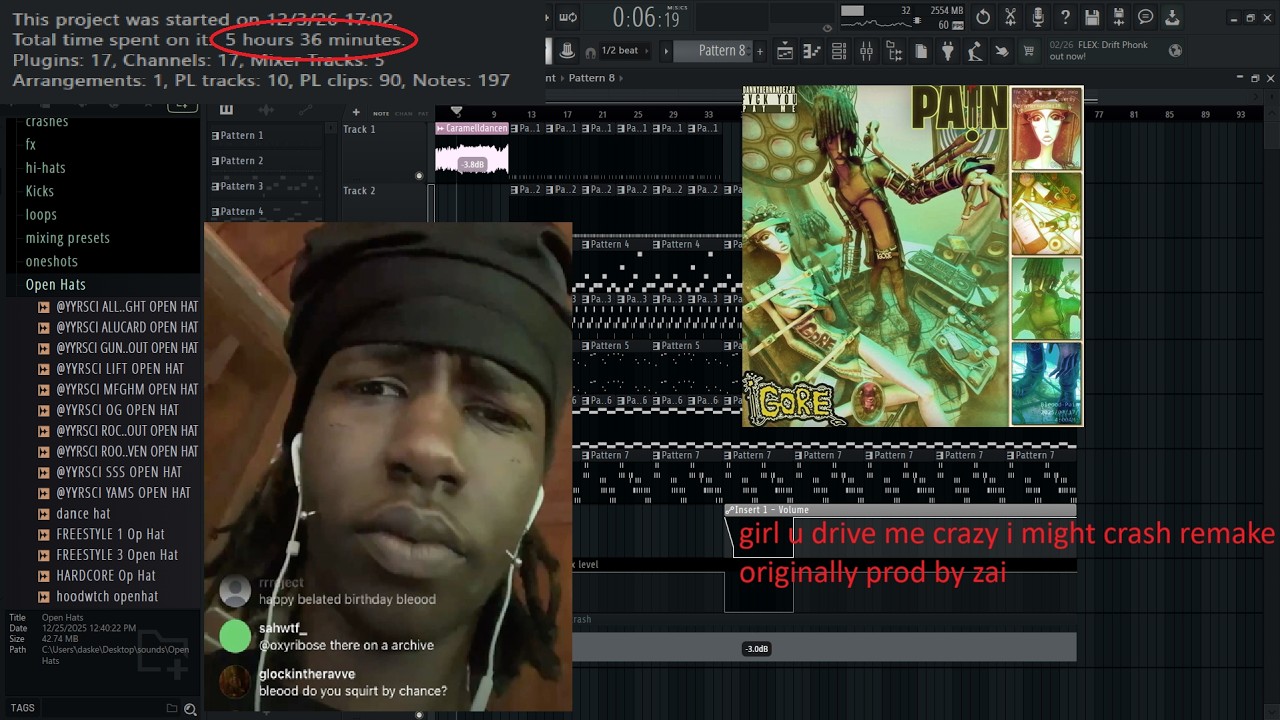Expand the oneshots folder

pos(51,261)
